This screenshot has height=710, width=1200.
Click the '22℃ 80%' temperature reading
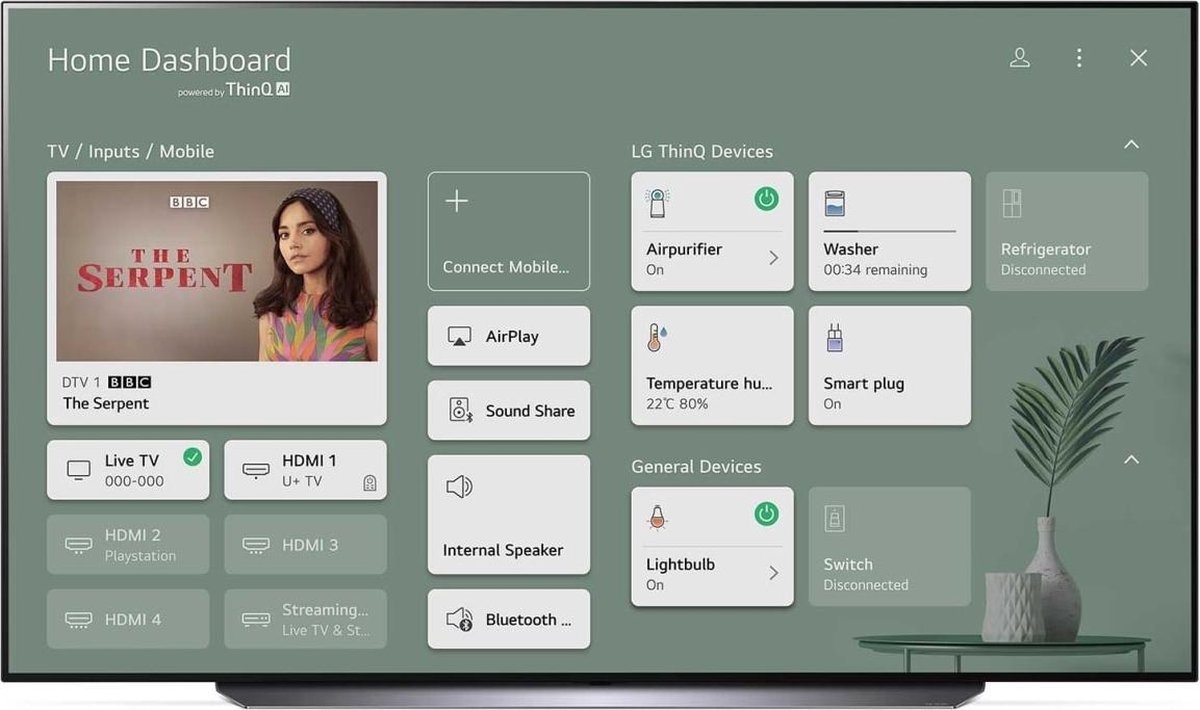pyautogui.click(x=677, y=404)
